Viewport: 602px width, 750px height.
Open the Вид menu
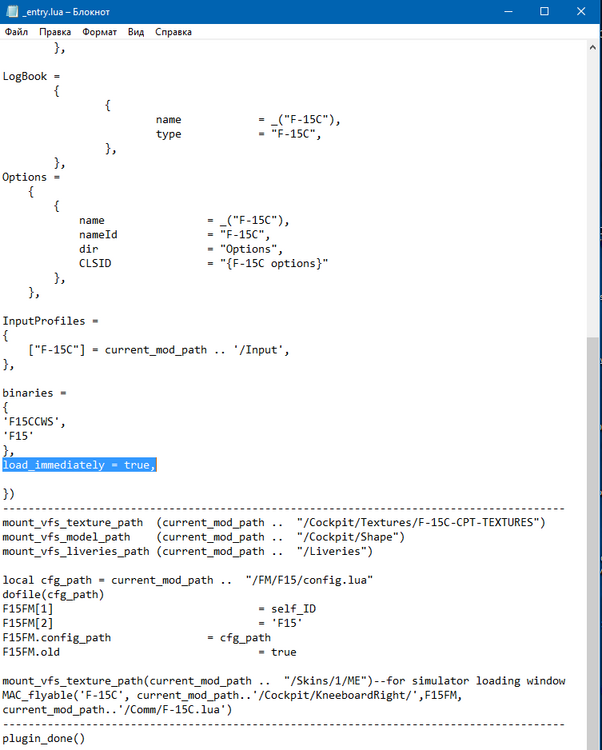click(x=136, y=32)
